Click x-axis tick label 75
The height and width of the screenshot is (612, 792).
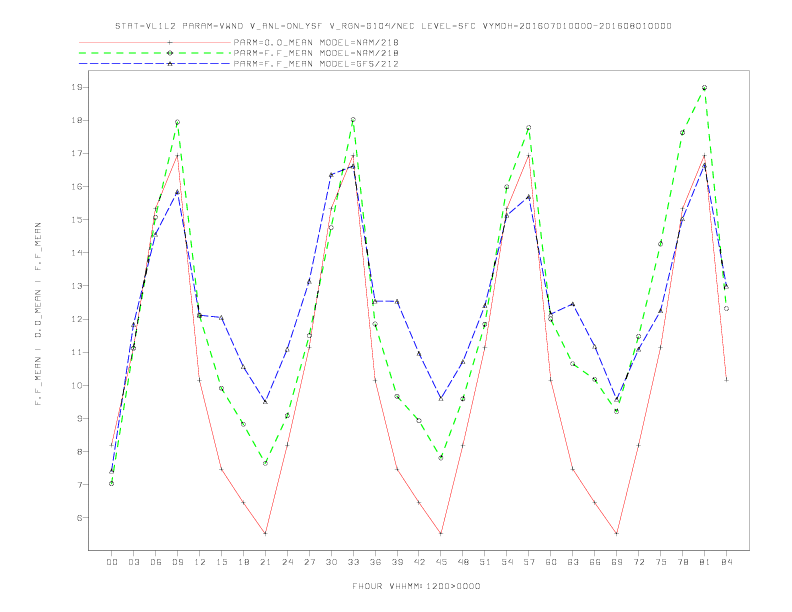661,562
